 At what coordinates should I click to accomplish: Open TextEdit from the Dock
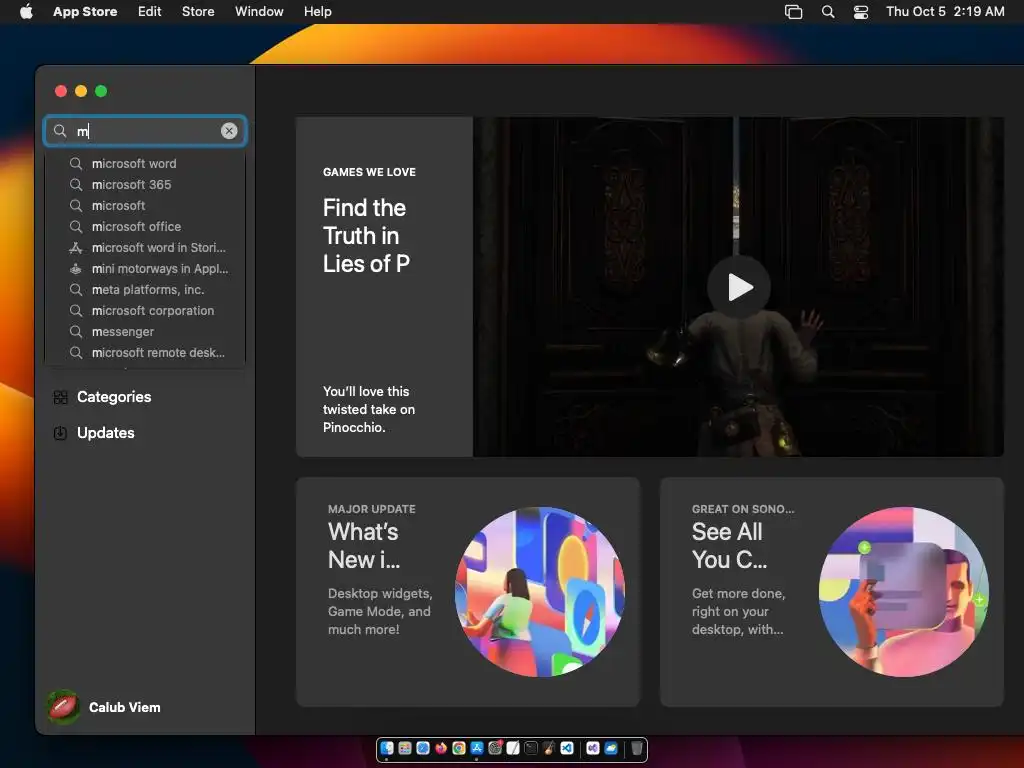[x=513, y=748]
